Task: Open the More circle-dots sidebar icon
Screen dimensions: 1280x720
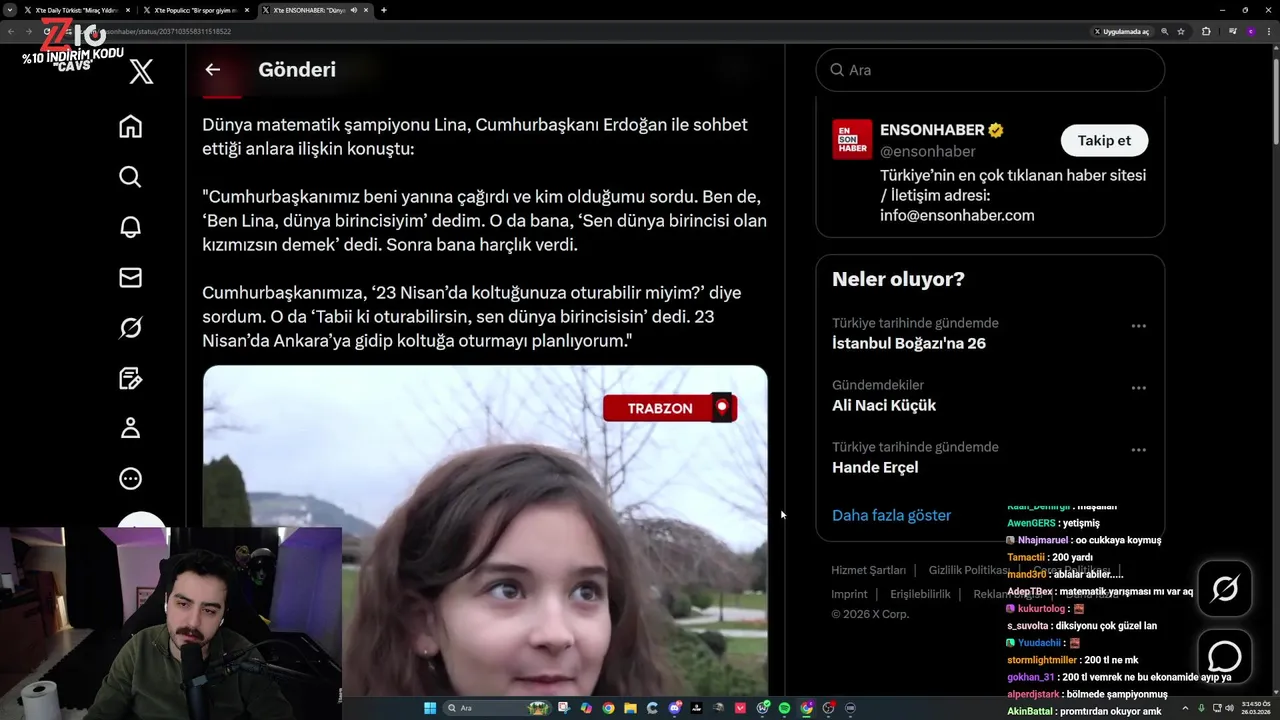Action: click(130, 479)
